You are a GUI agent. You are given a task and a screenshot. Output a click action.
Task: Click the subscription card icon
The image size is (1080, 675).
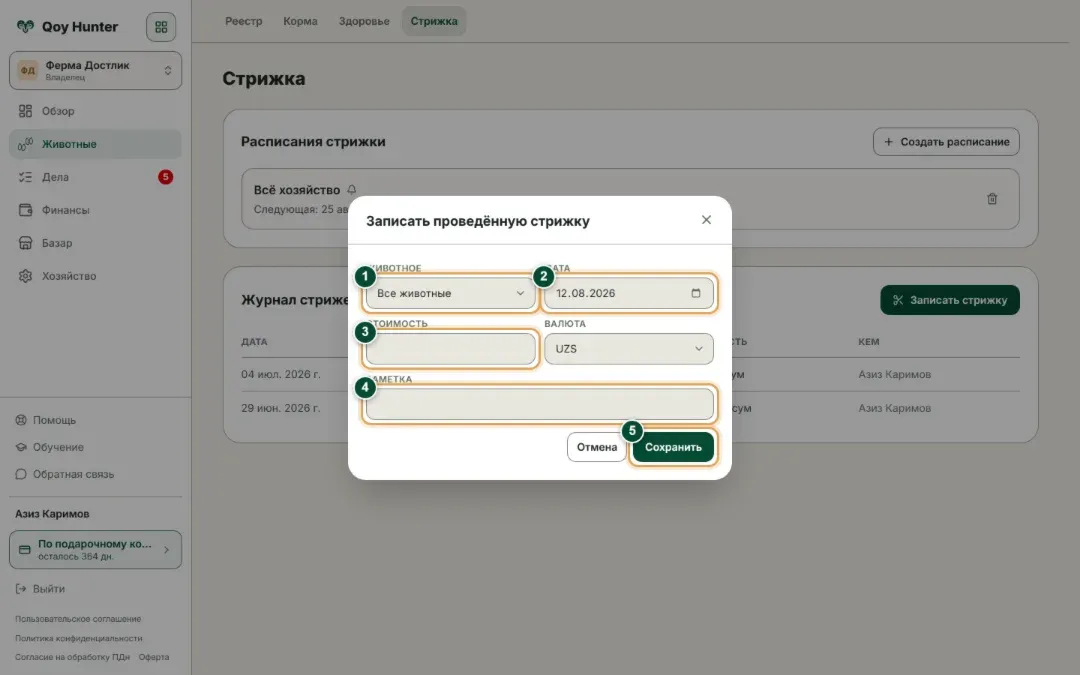[25, 550]
